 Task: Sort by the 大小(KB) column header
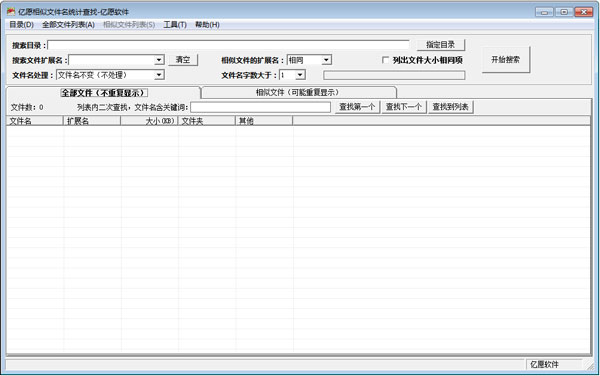tap(149, 121)
